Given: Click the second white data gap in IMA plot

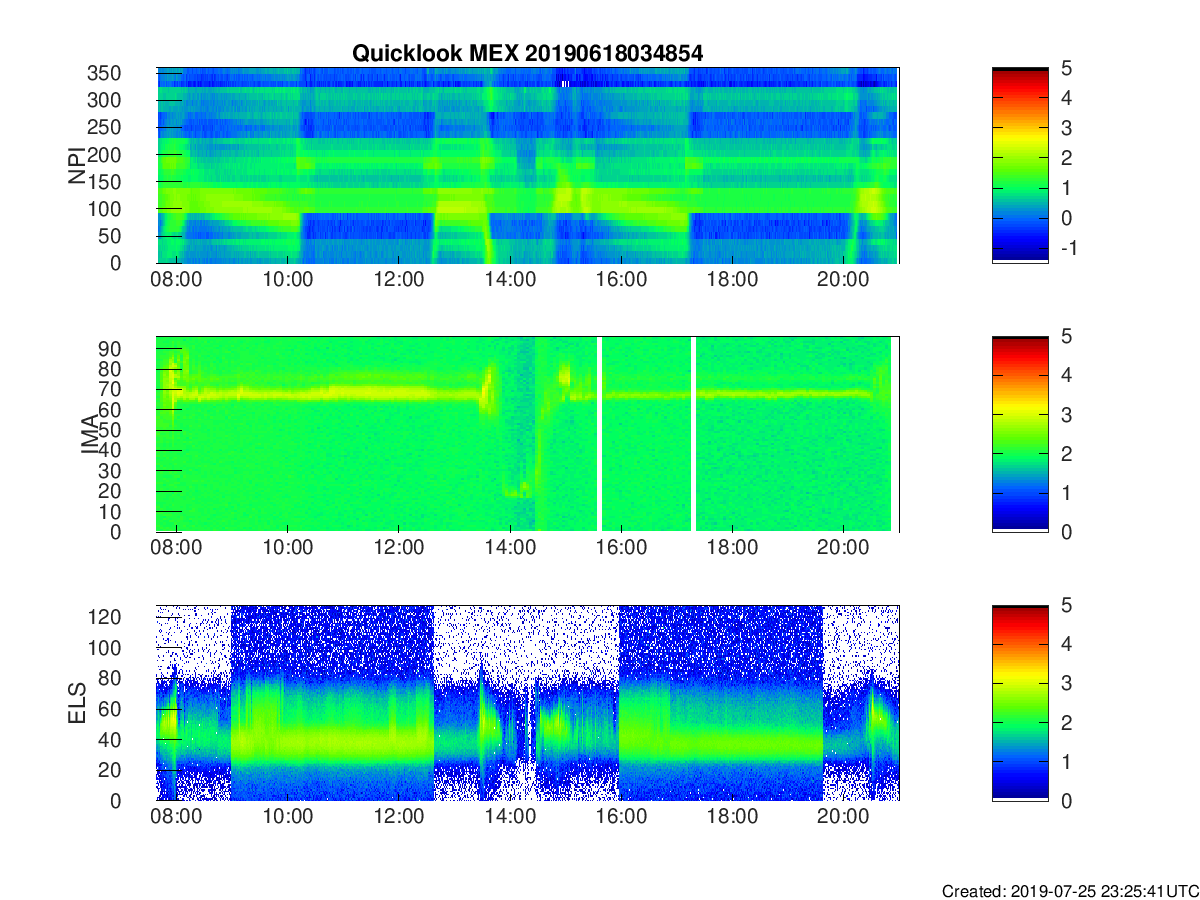Looking at the screenshot, I should [693, 434].
